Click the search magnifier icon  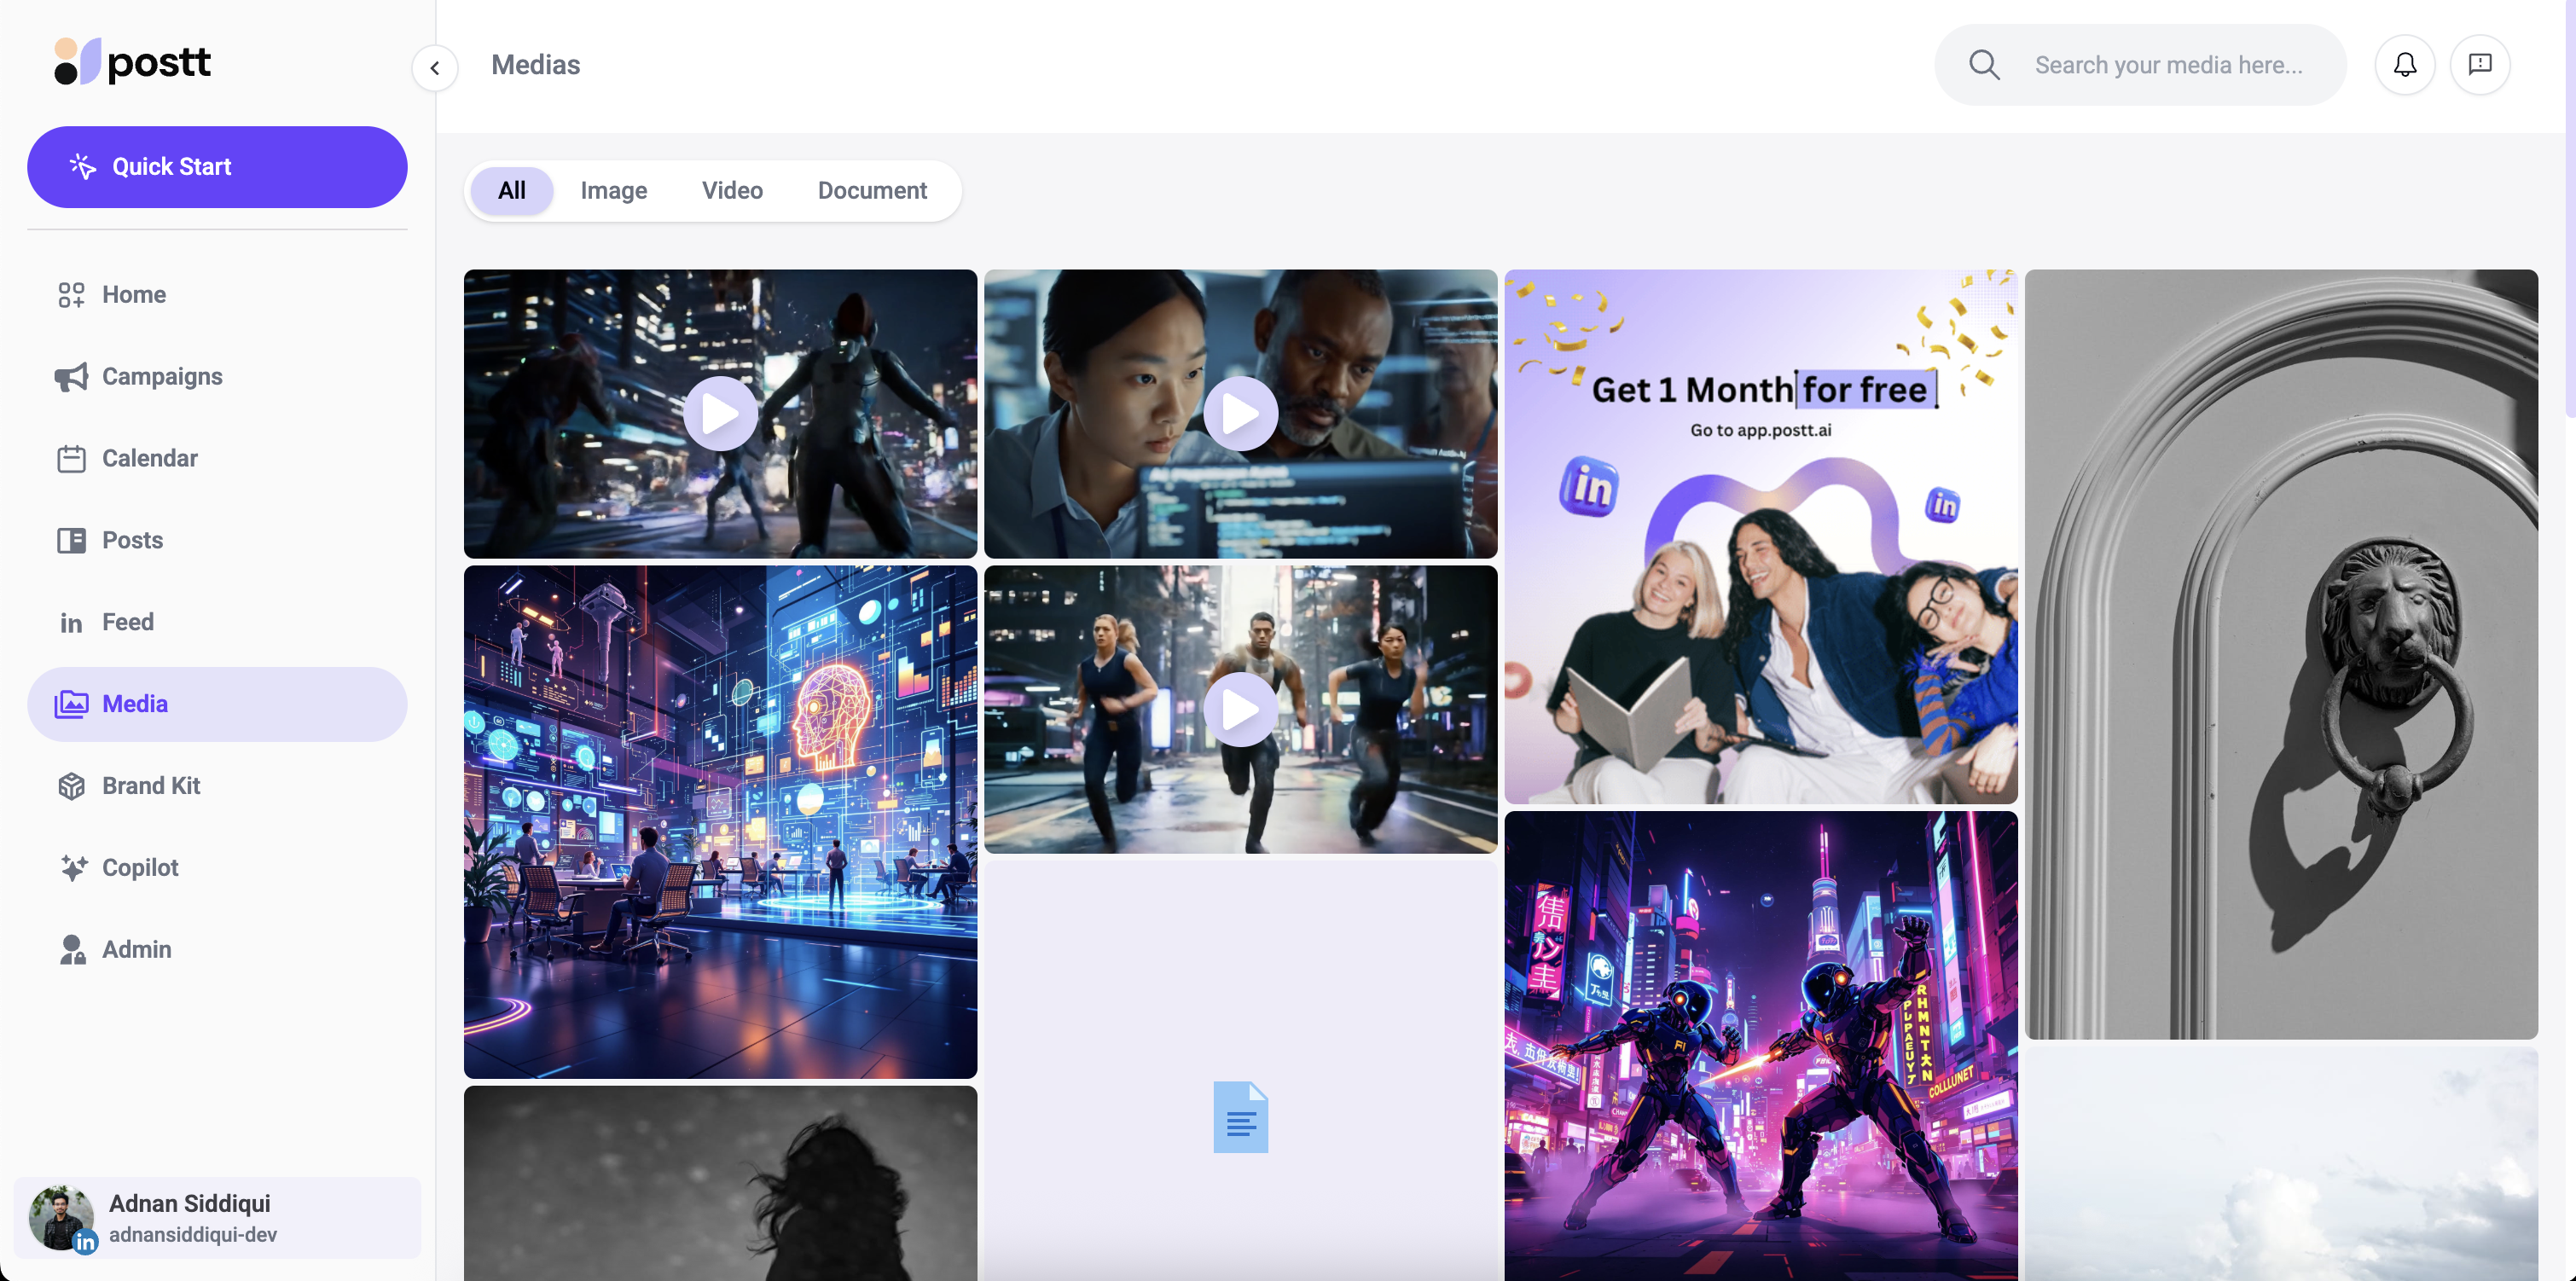tap(1984, 65)
